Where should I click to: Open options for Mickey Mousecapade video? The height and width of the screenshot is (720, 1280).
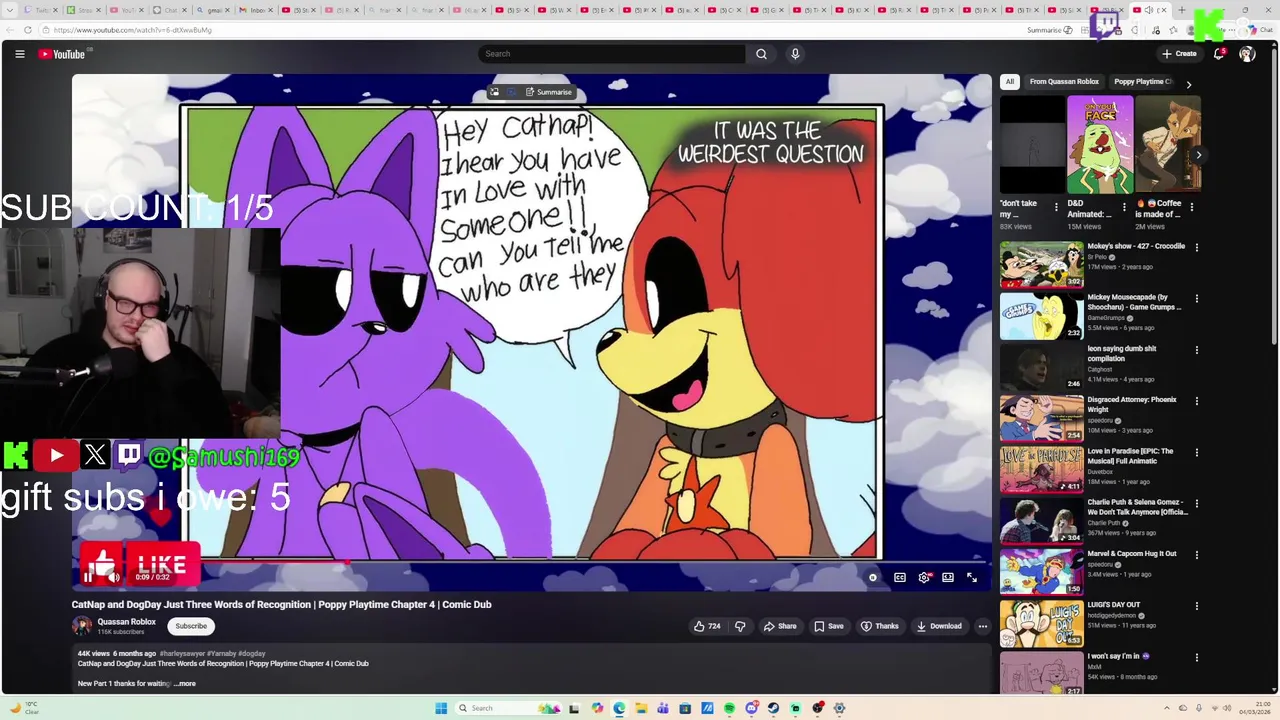(1197, 298)
